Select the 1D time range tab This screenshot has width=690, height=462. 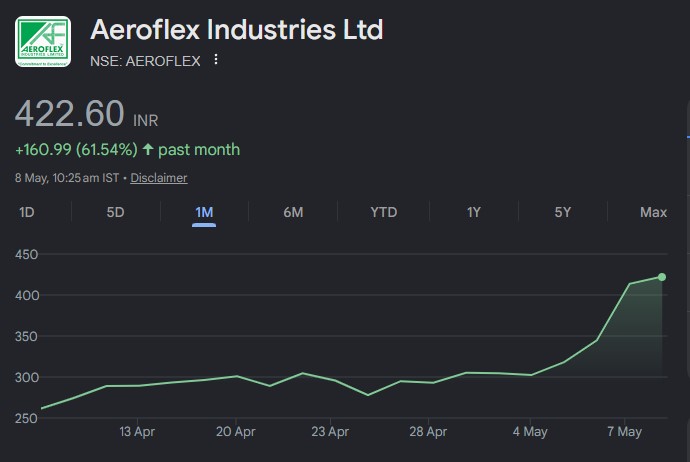tap(27, 213)
